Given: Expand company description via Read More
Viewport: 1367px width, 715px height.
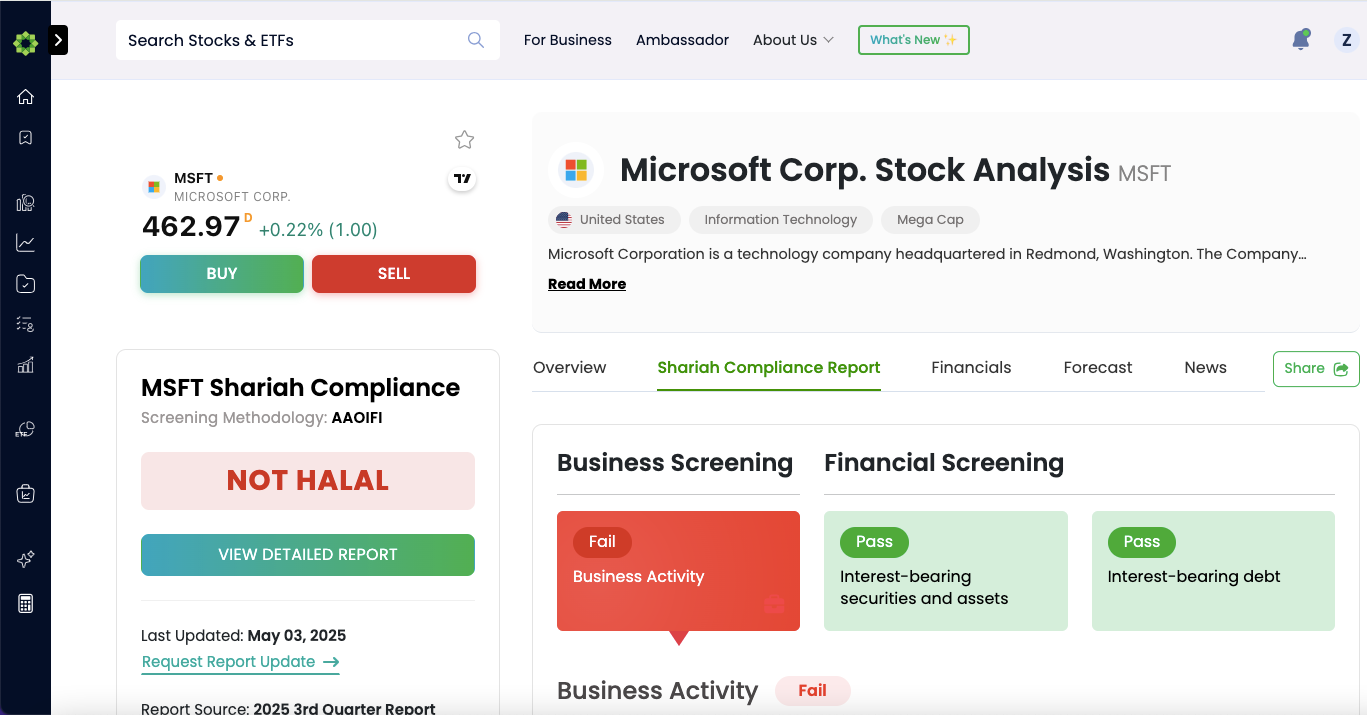Looking at the screenshot, I should coord(587,284).
